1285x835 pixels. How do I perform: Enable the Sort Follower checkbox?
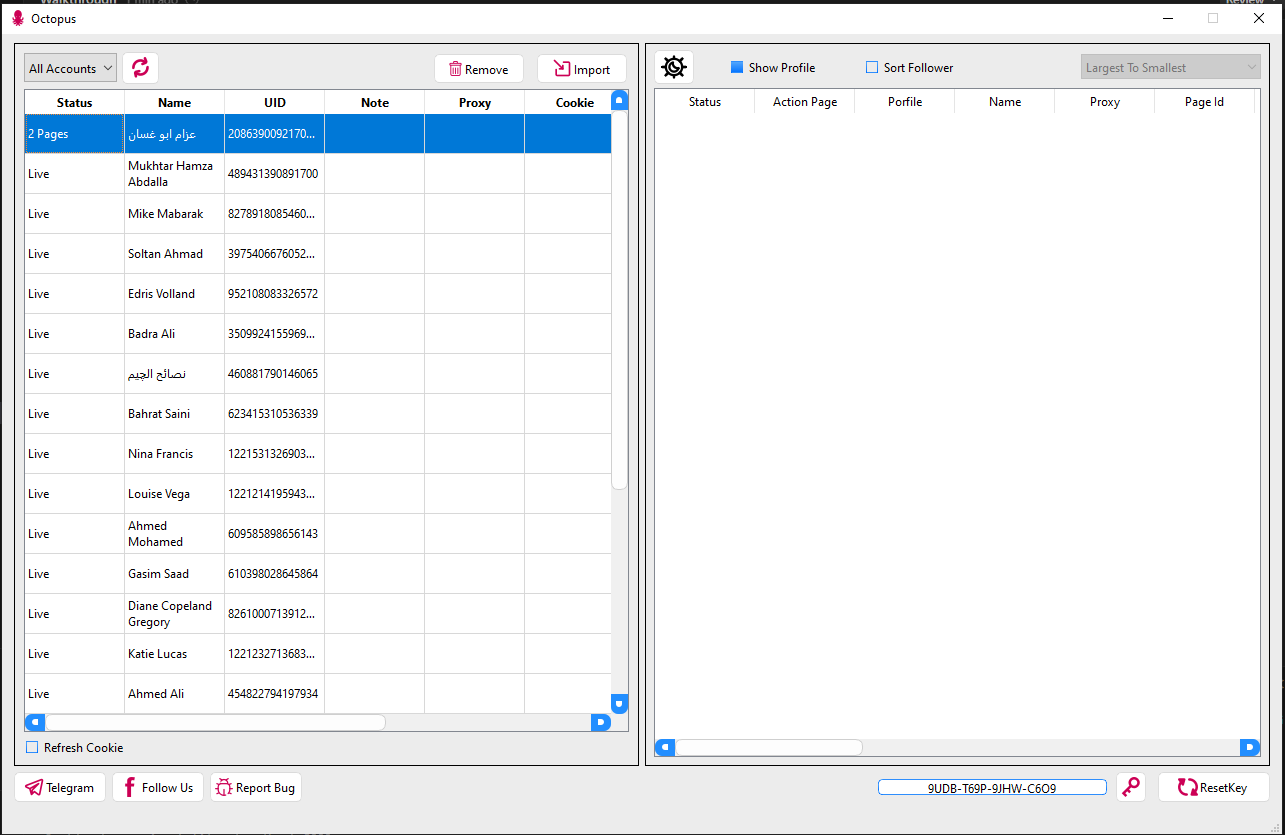click(x=872, y=68)
